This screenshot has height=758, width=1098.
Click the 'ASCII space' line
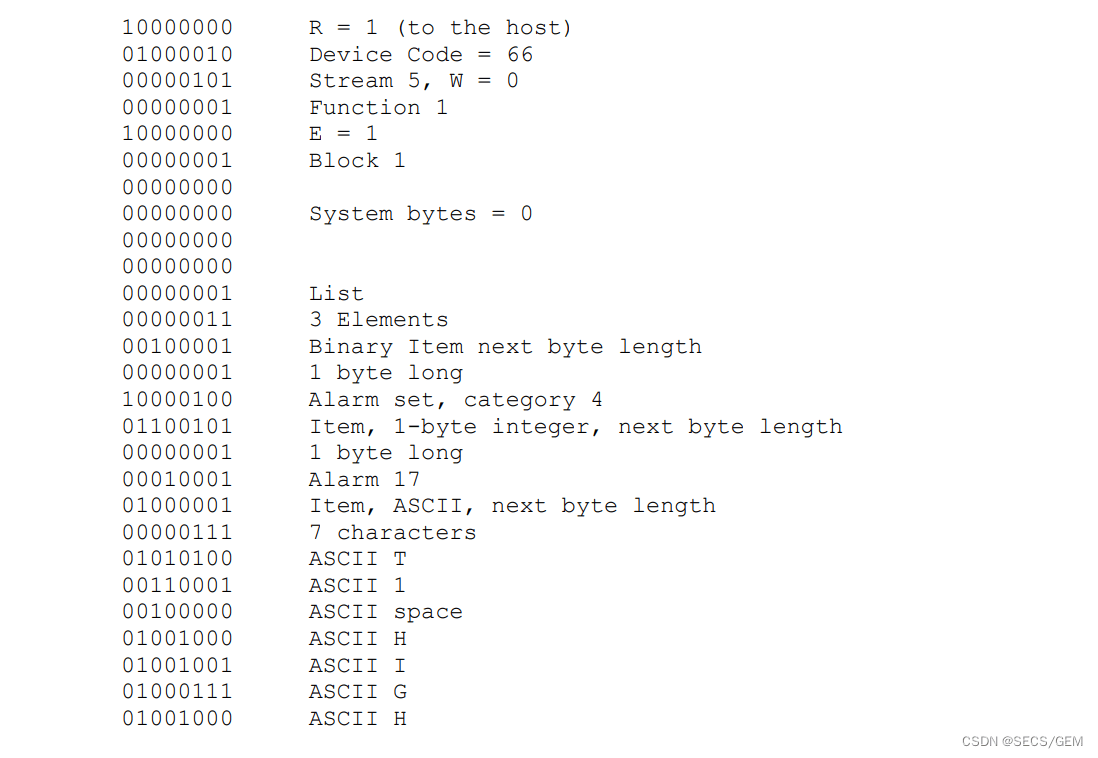click(385, 612)
